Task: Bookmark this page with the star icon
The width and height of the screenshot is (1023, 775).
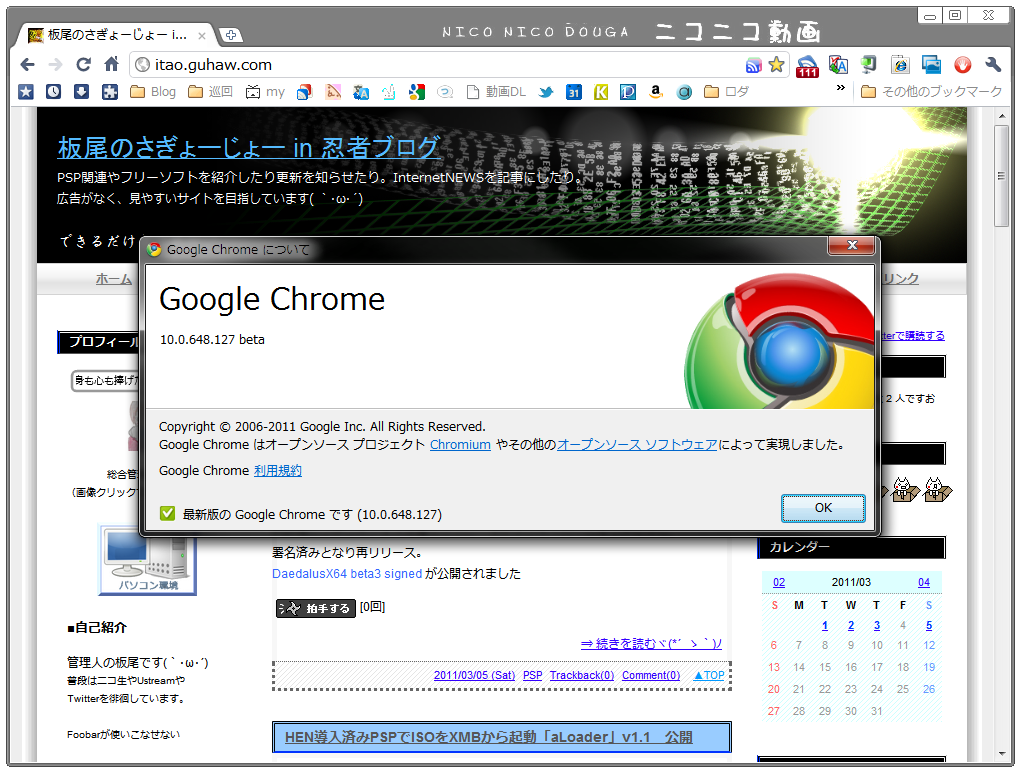Action: (776, 65)
